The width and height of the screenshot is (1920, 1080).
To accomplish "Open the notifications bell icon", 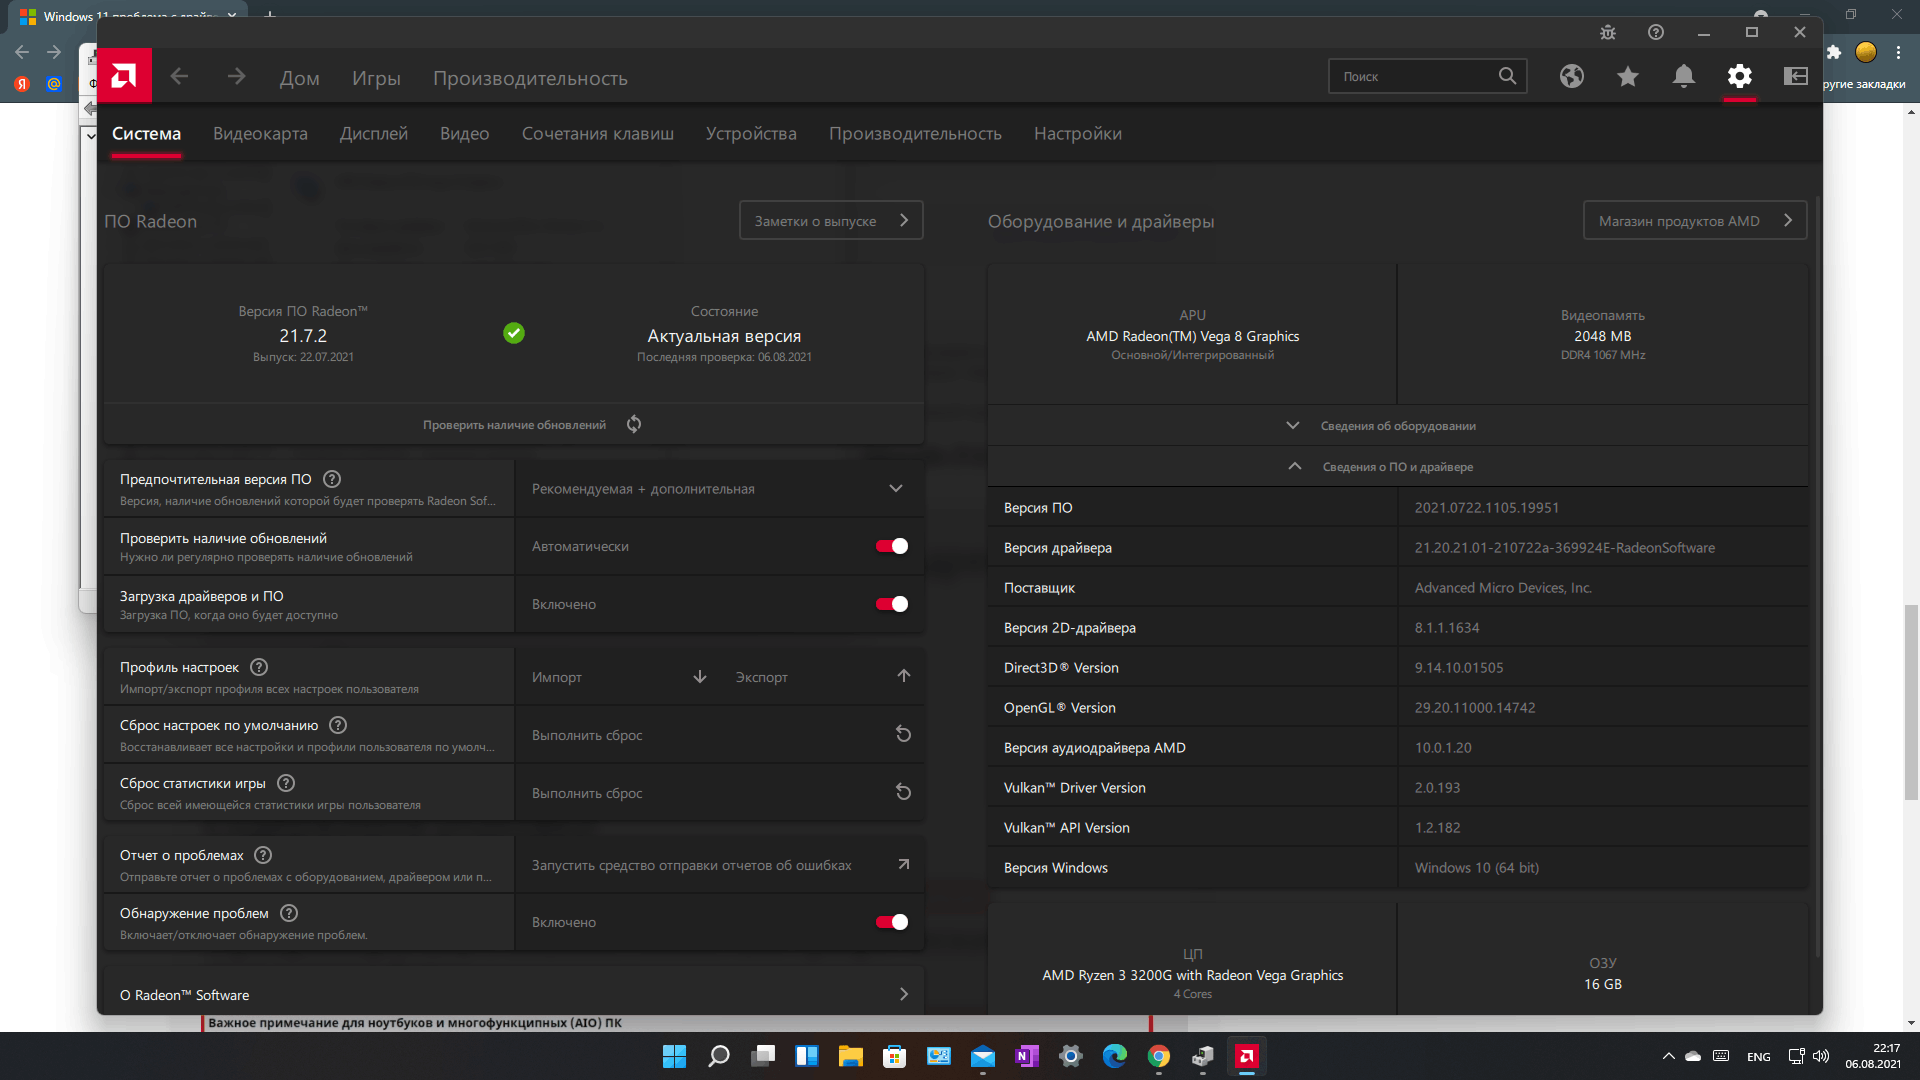I will (1684, 76).
